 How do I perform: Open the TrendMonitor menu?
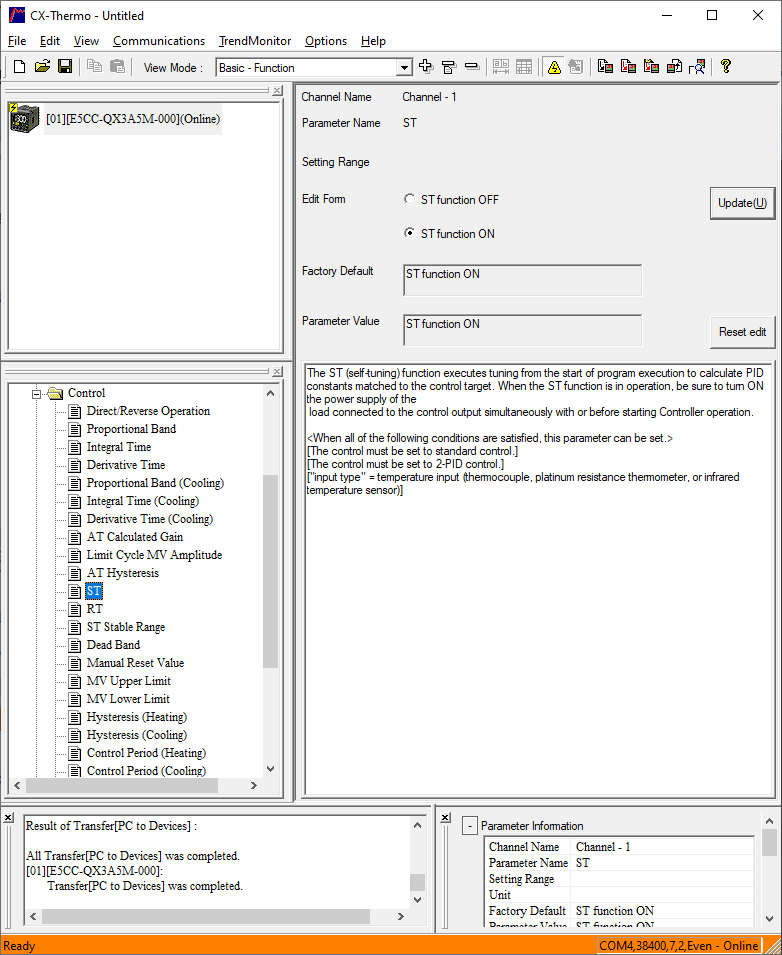click(x=255, y=41)
